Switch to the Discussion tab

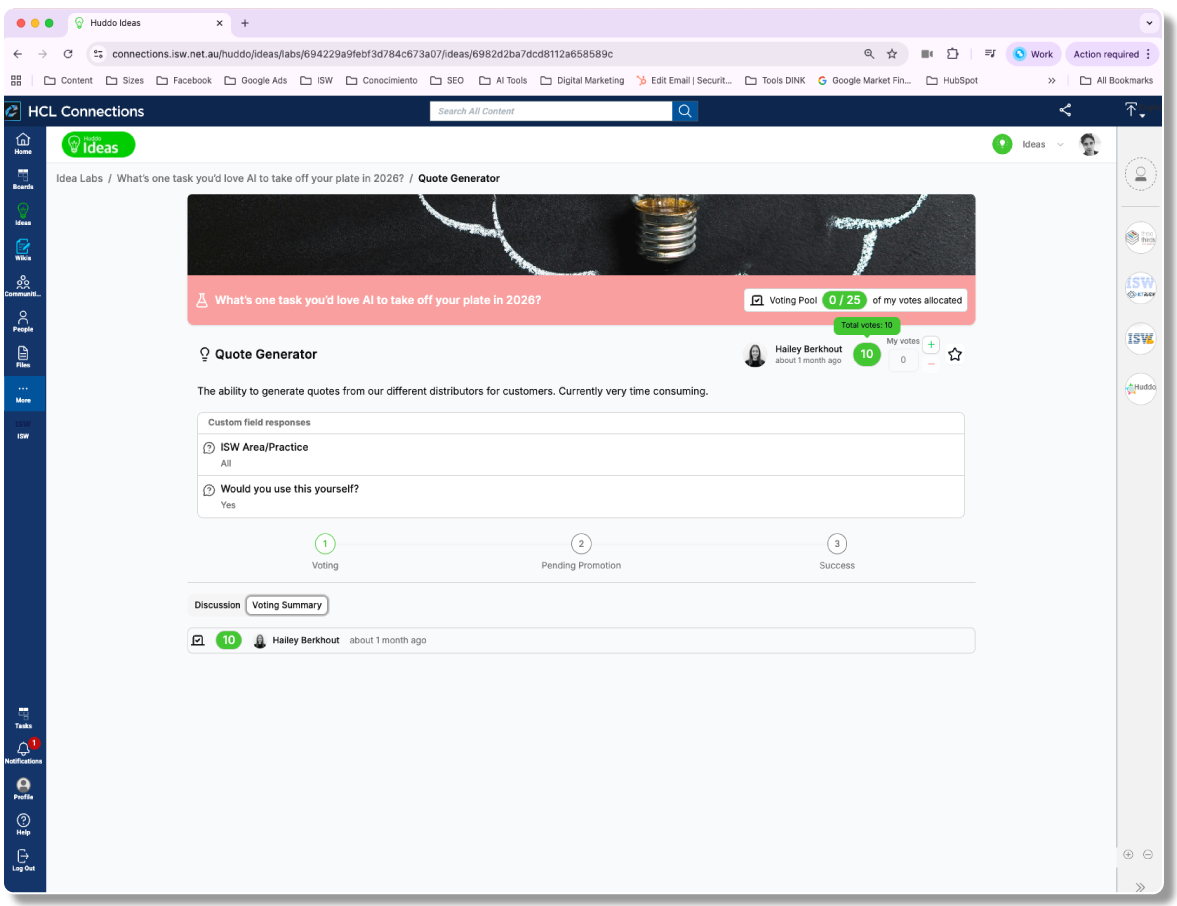pyautogui.click(x=217, y=605)
